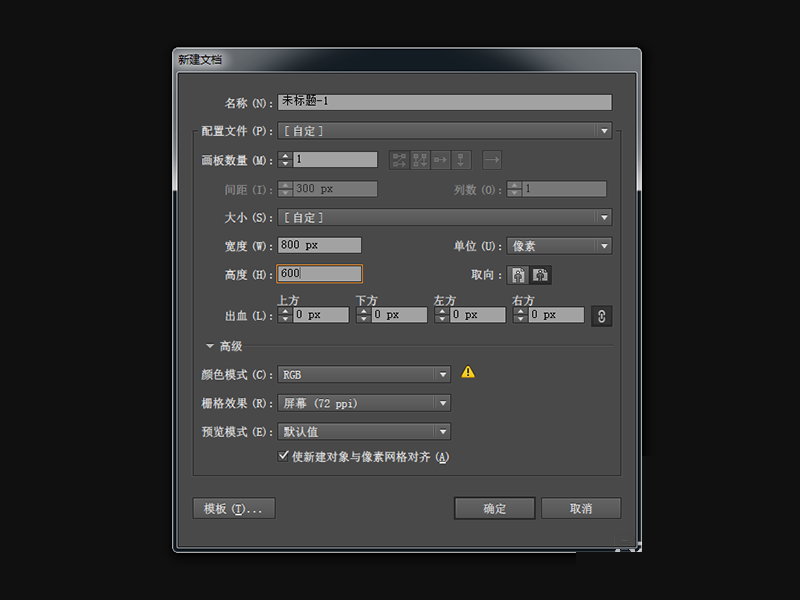Toggle the right-to-left layout arrow icon

tap(492, 160)
